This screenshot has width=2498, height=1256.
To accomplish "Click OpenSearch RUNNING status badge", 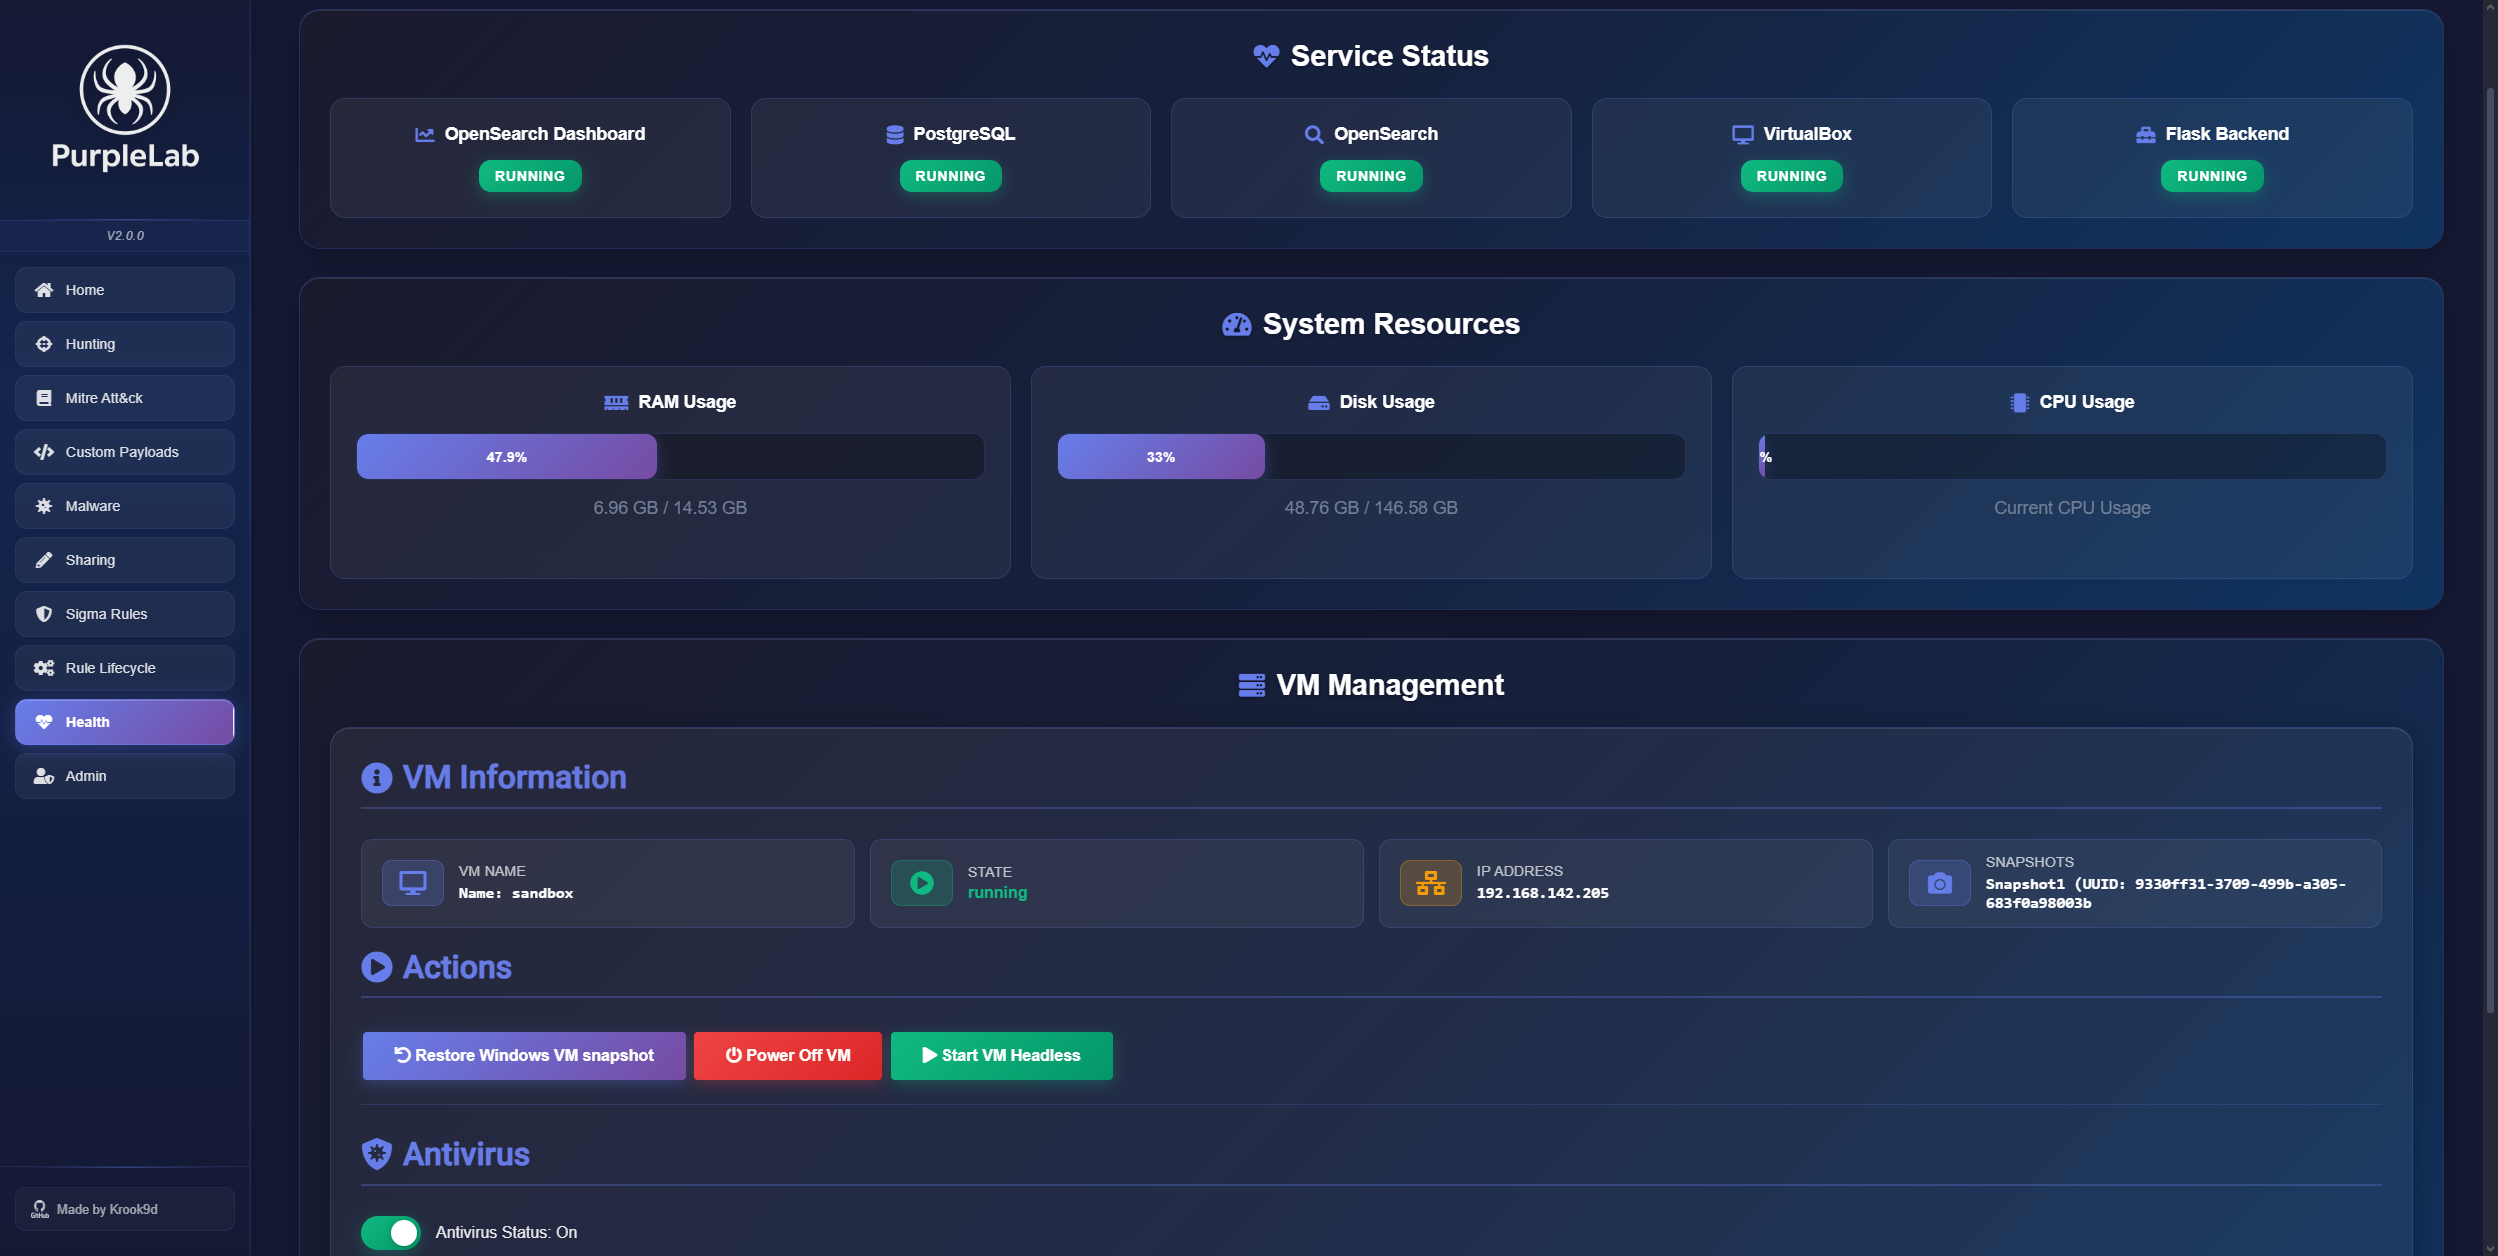I will [x=1371, y=176].
